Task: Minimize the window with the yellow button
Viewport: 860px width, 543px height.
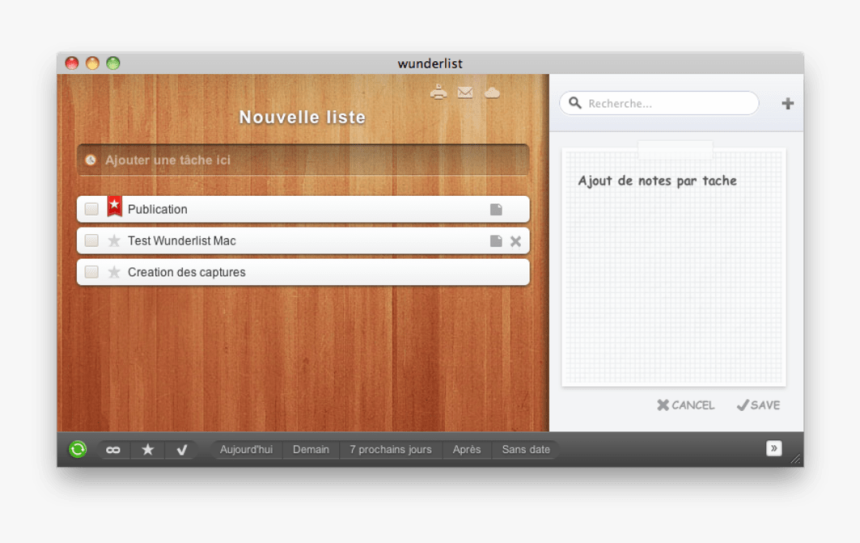Action: point(92,63)
